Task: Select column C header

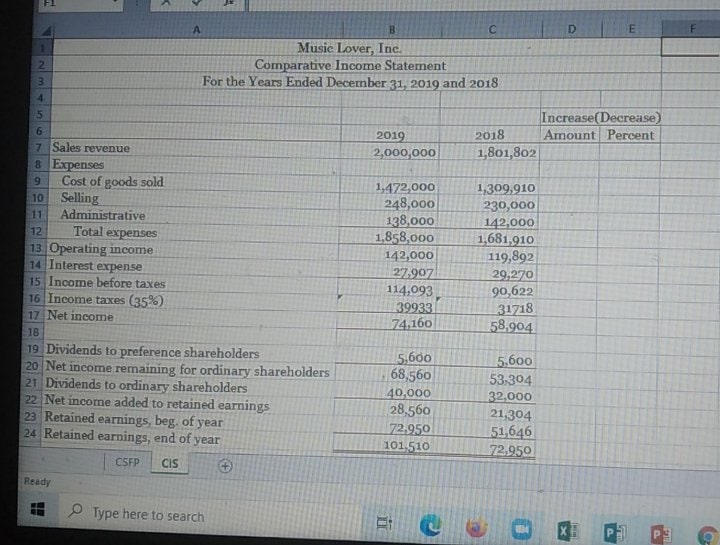Action: 492,30
